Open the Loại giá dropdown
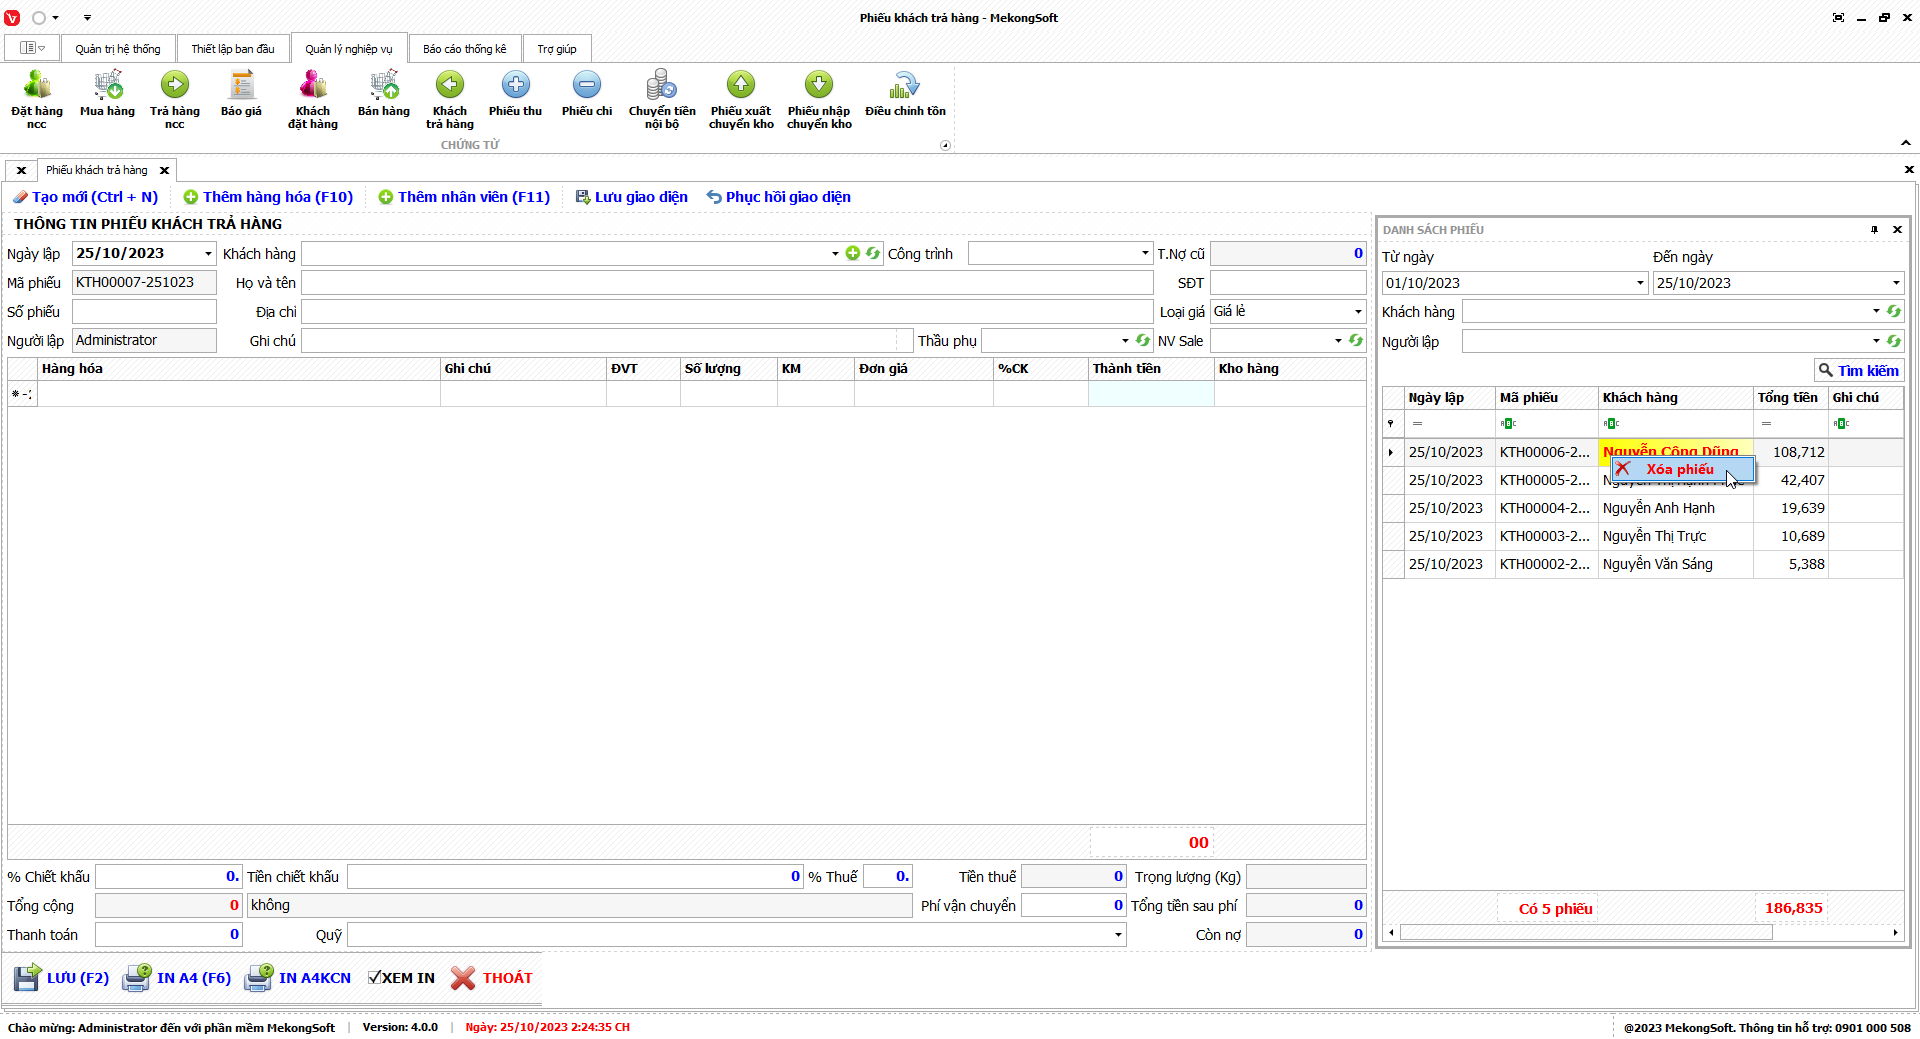This screenshot has width=1920, height=1039. [x=1357, y=312]
